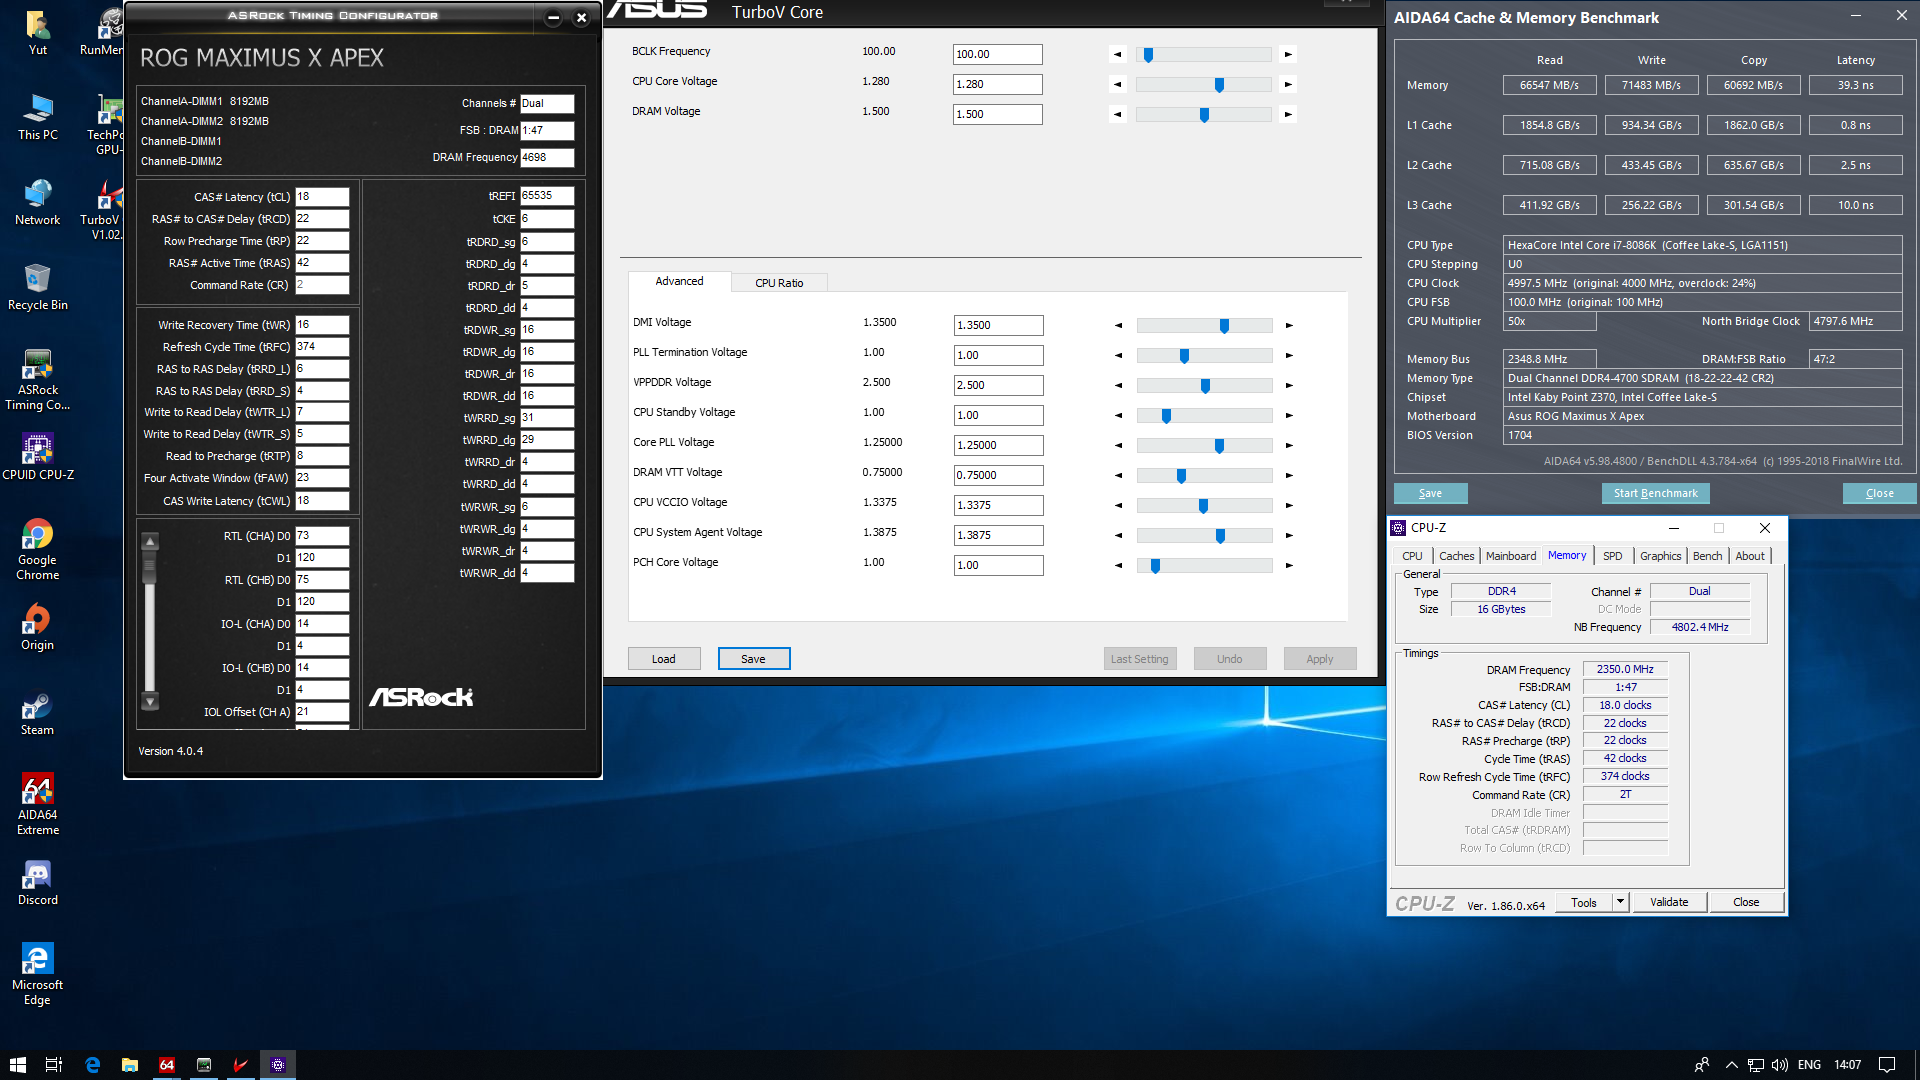Open the Steam desktop icon
This screenshot has width=1920, height=1080.
click(38, 712)
